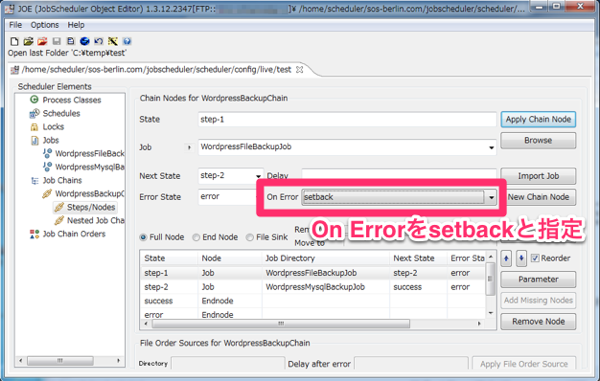Close the live/test editor tab
The width and height of the screenshot is (600, 381).
click(300, 70)
